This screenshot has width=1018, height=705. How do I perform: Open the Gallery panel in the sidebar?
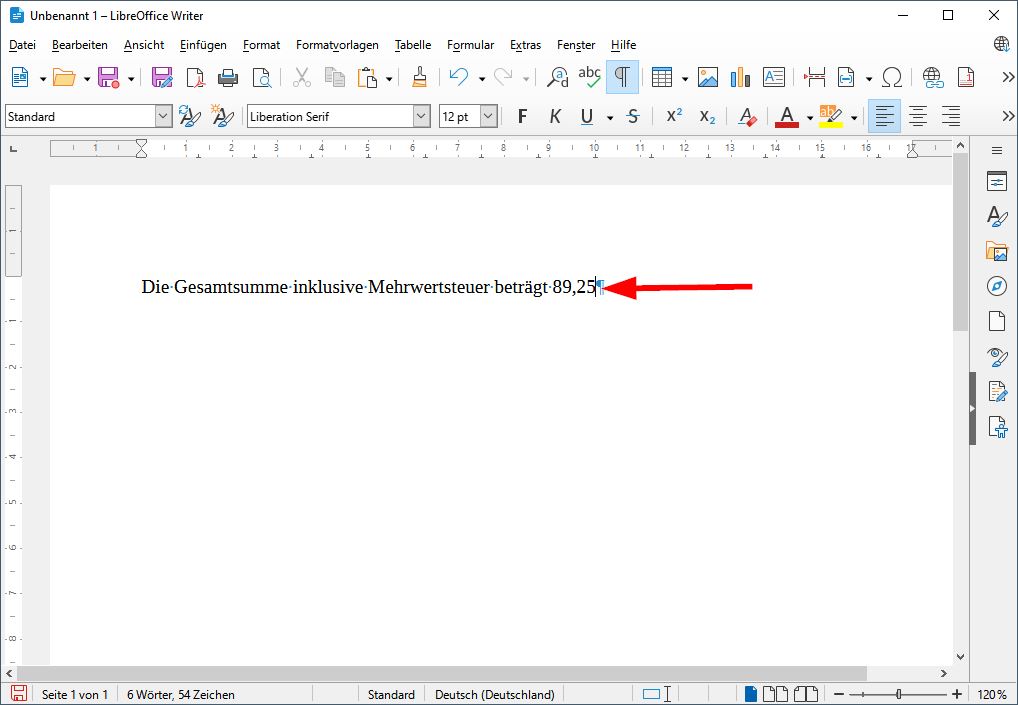pyautogui.click(x=996, y=251)
